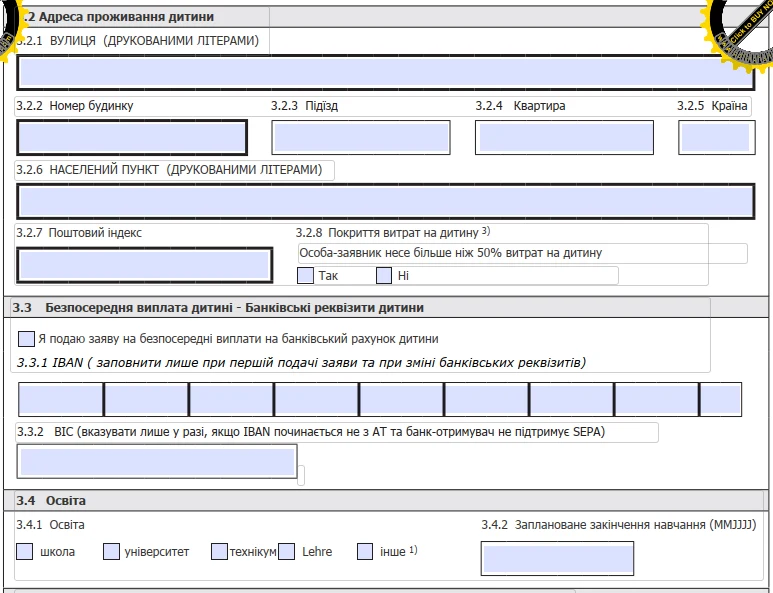Click the Поштовий індекс input field
The image size is (773, 593).
[x=144, y=265]
